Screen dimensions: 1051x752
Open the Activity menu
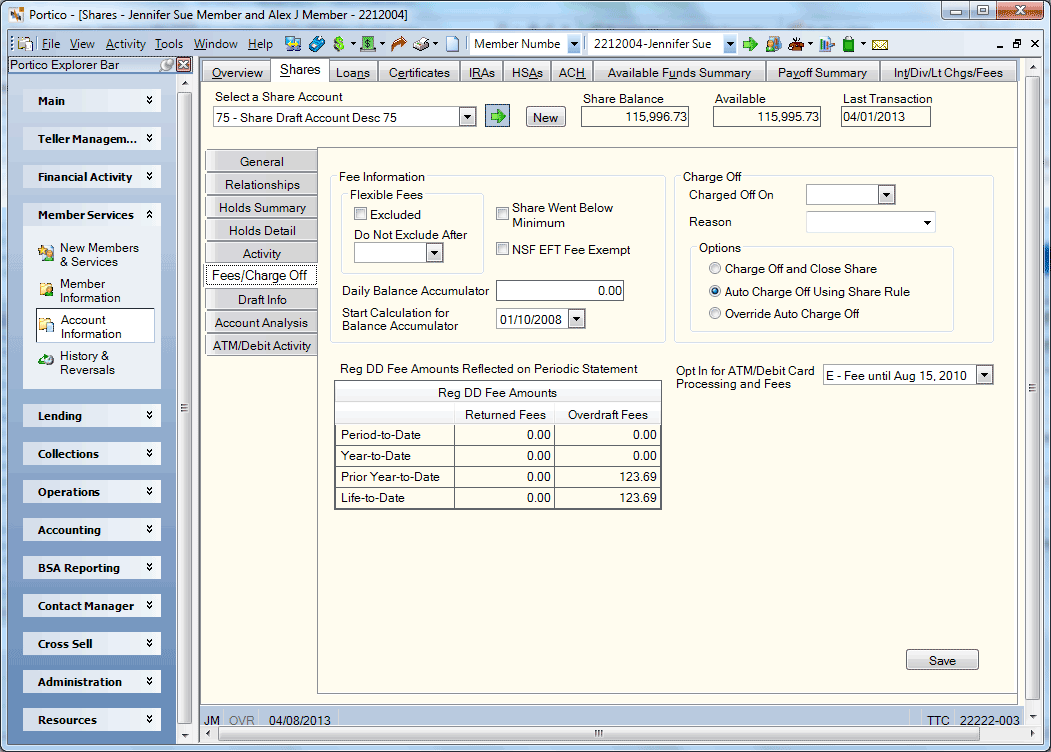pyautogui.click(x=125, y=44)
